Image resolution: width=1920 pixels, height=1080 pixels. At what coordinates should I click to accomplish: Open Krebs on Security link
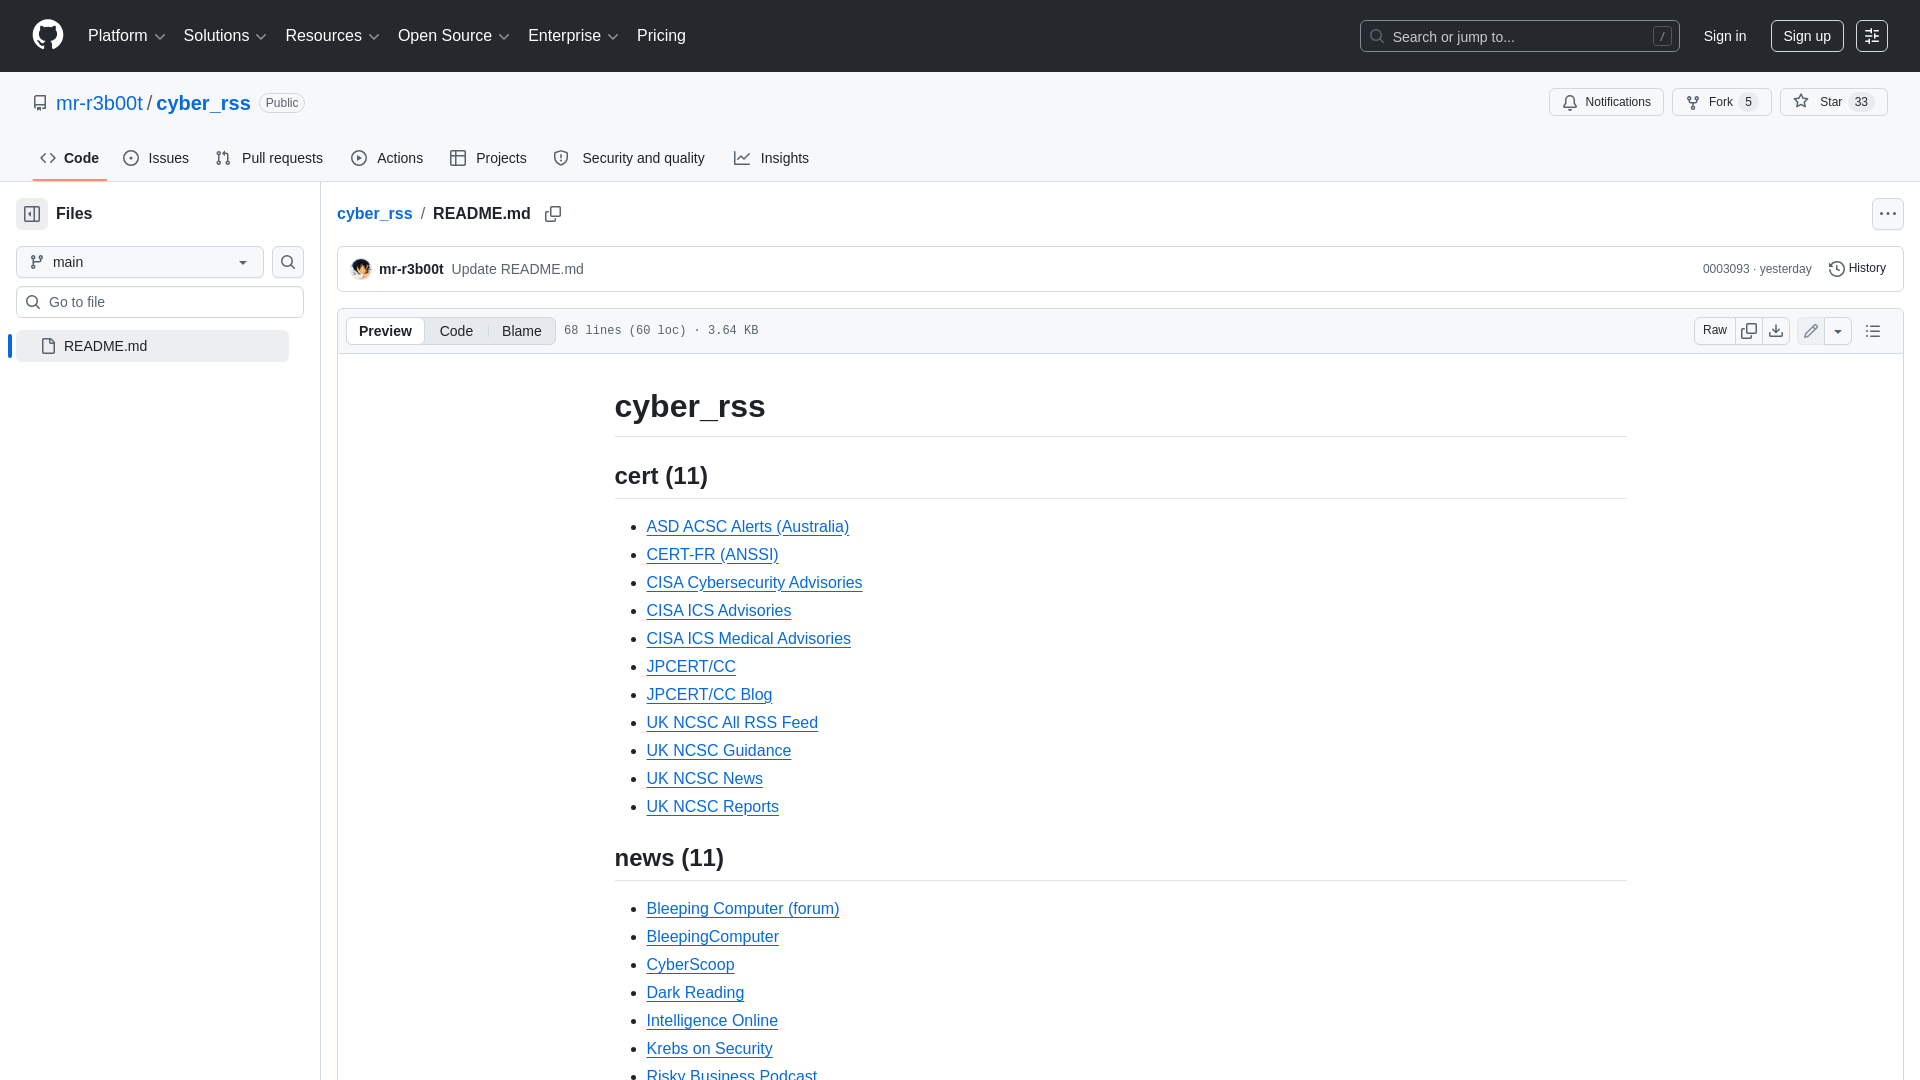(709, 1049)
